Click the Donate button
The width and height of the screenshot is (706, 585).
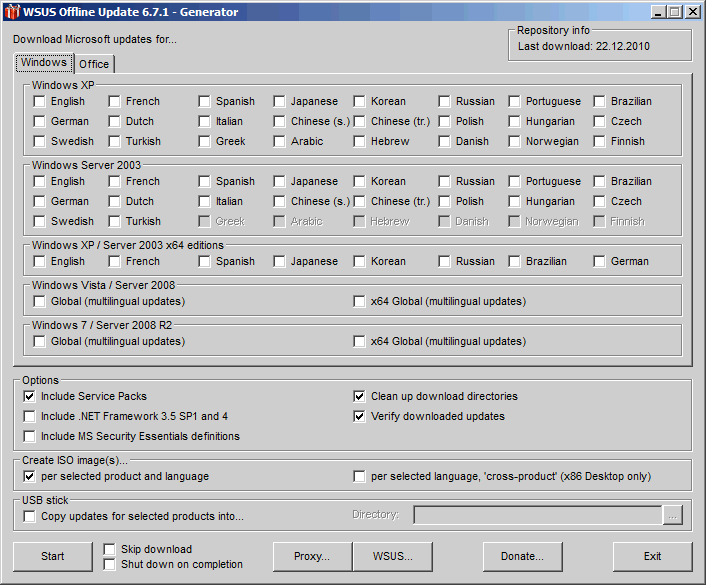522,557
